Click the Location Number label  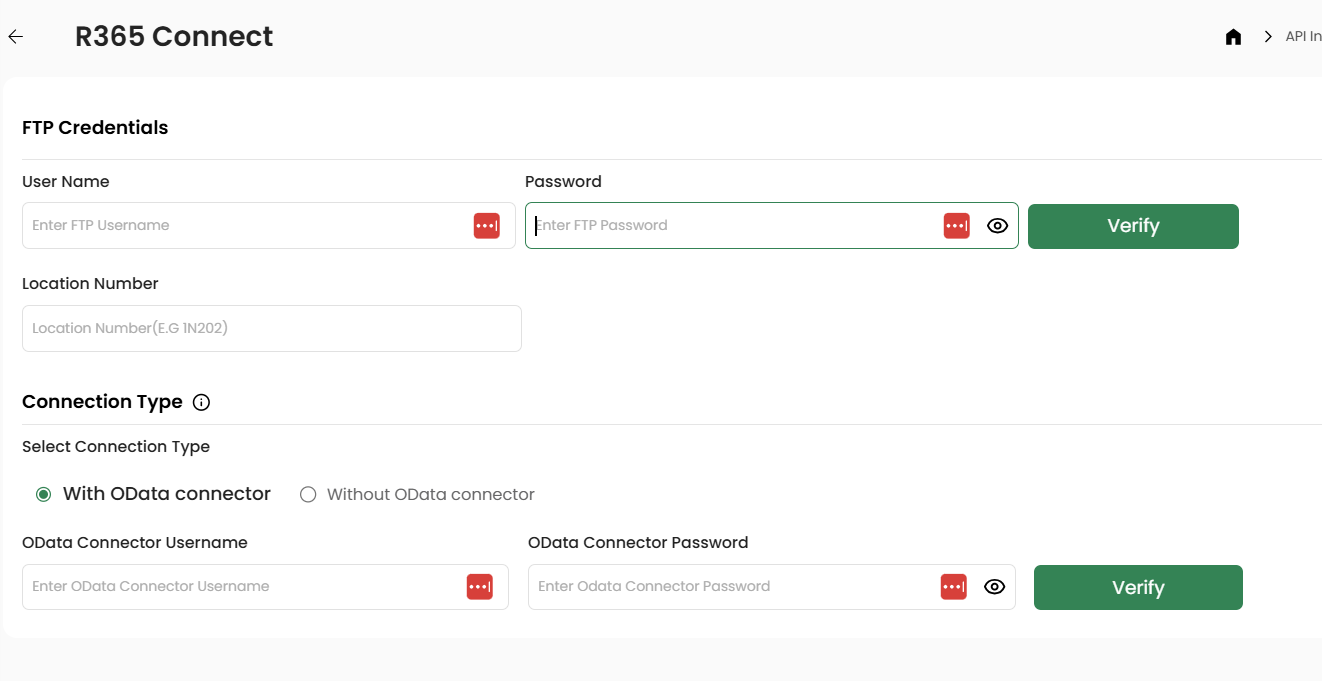pyautogui.click(x=90, y=284)
